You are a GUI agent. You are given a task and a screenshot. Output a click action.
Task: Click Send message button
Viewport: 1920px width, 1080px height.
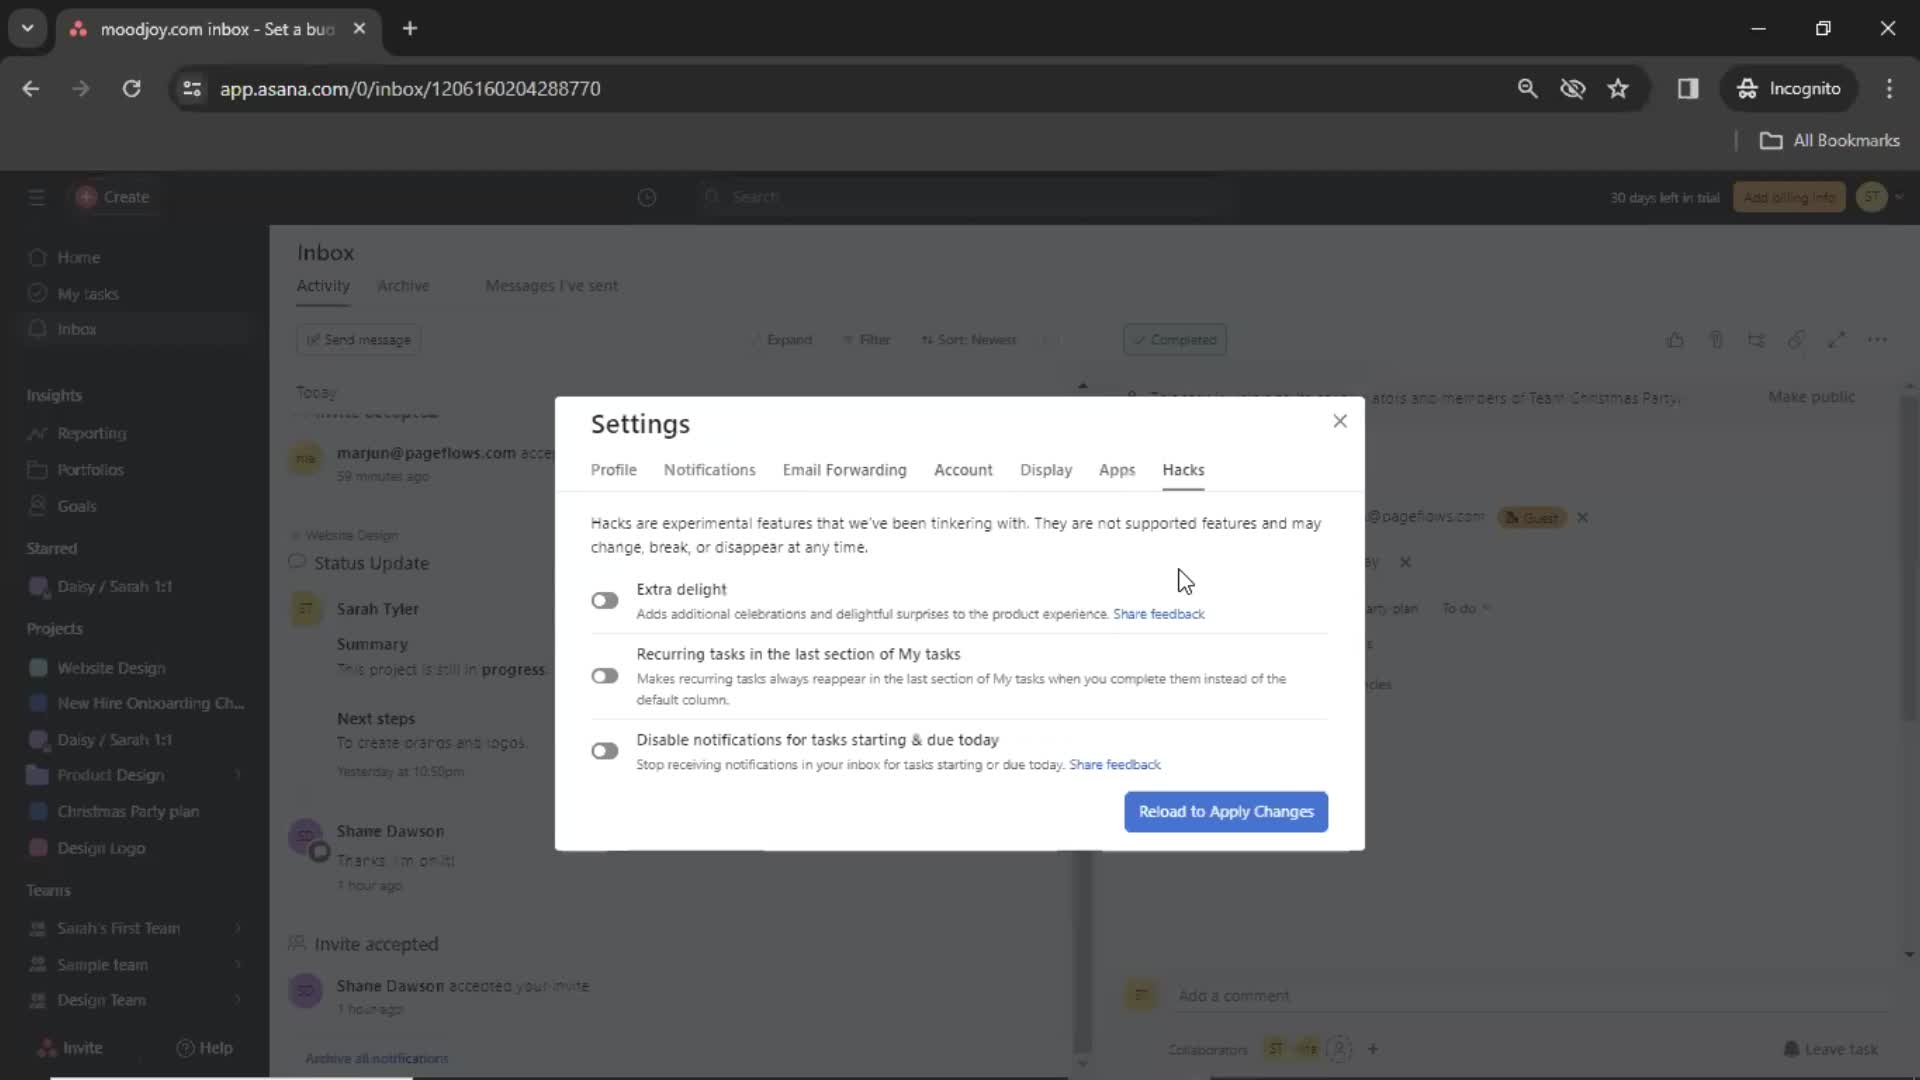[358, 340]
